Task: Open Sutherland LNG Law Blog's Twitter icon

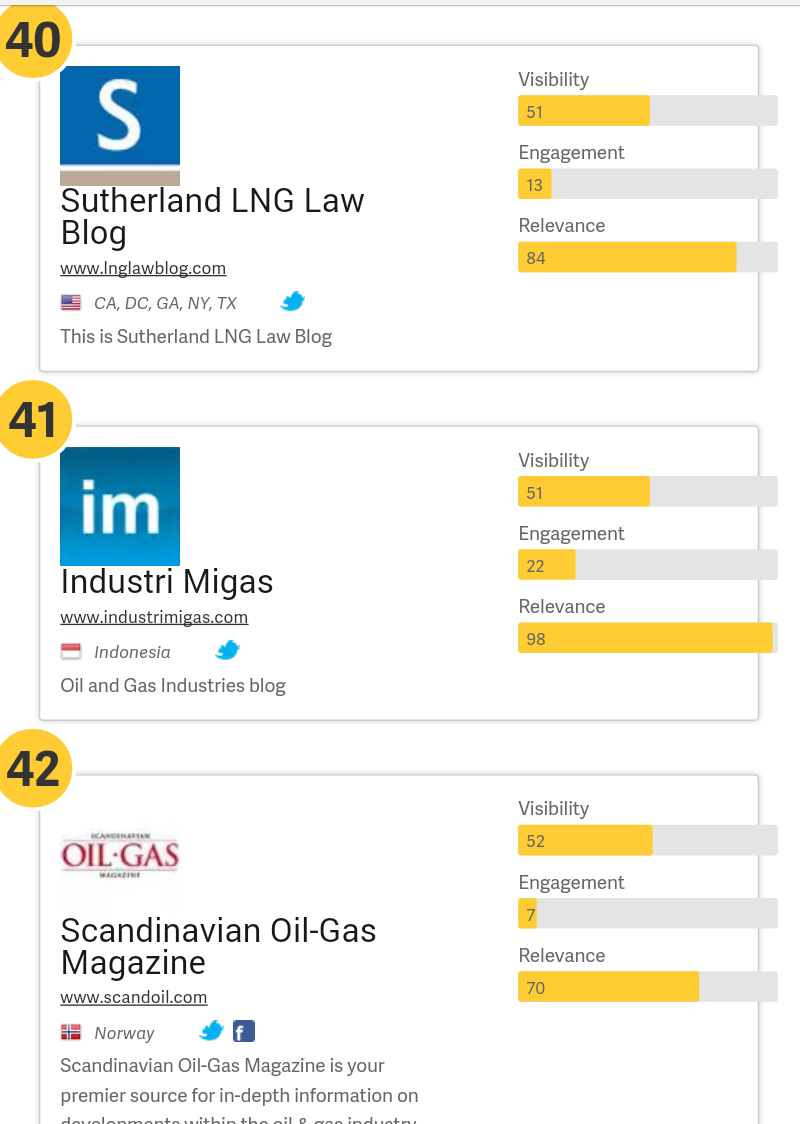Action: click(x=292, y=301)
